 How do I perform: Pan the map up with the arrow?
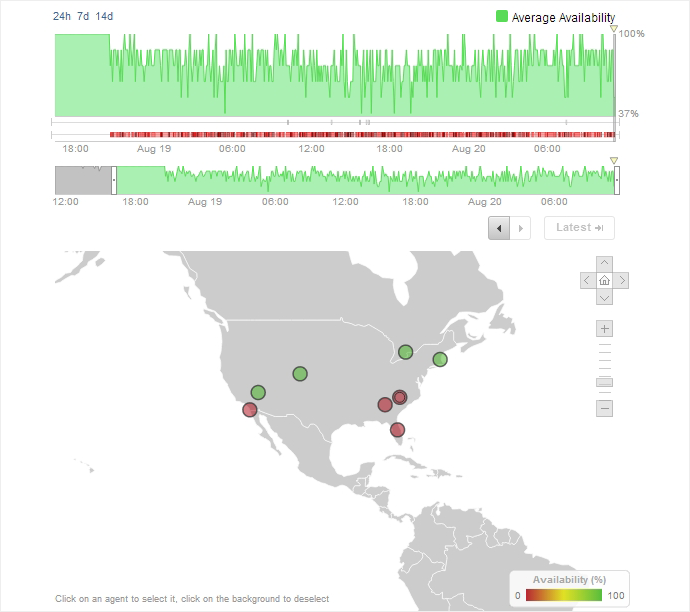604,264
